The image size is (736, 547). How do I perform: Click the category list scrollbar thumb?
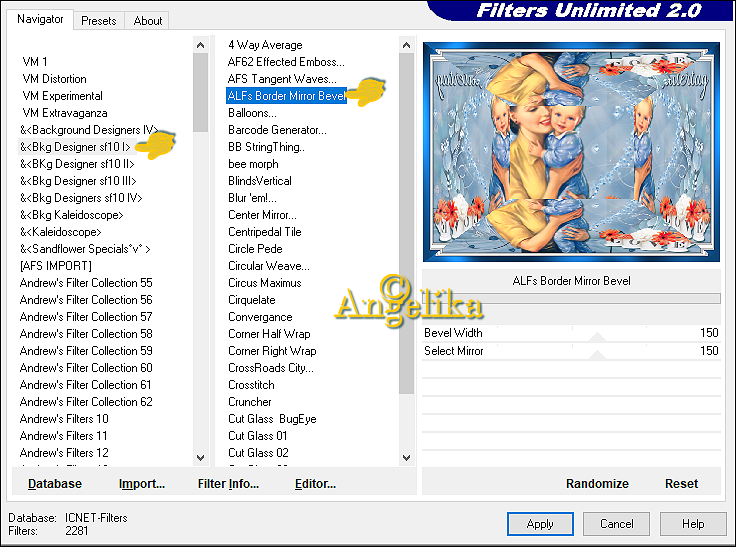pos(200,92)
